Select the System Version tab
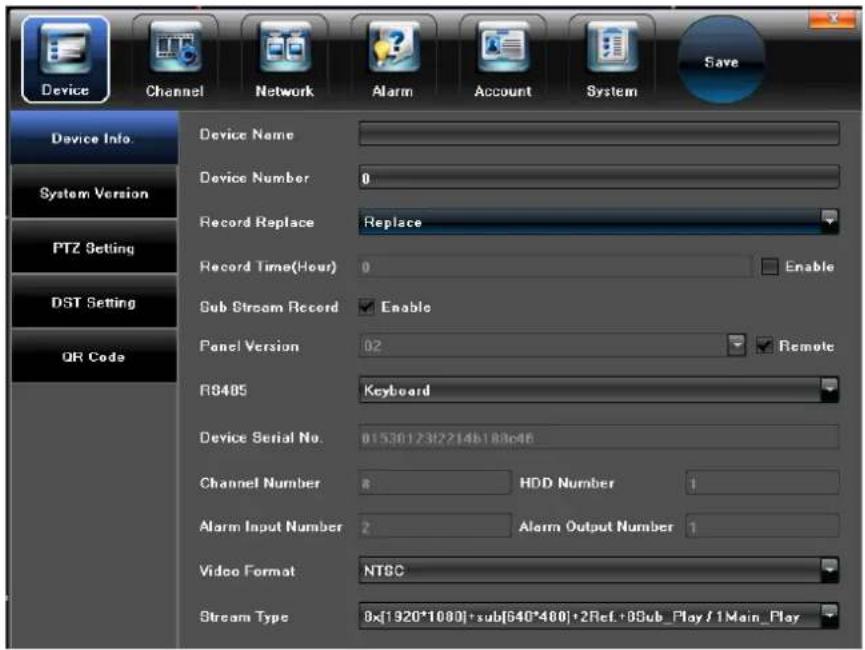Screen dimensions: 865x650 tap(94, 193)
